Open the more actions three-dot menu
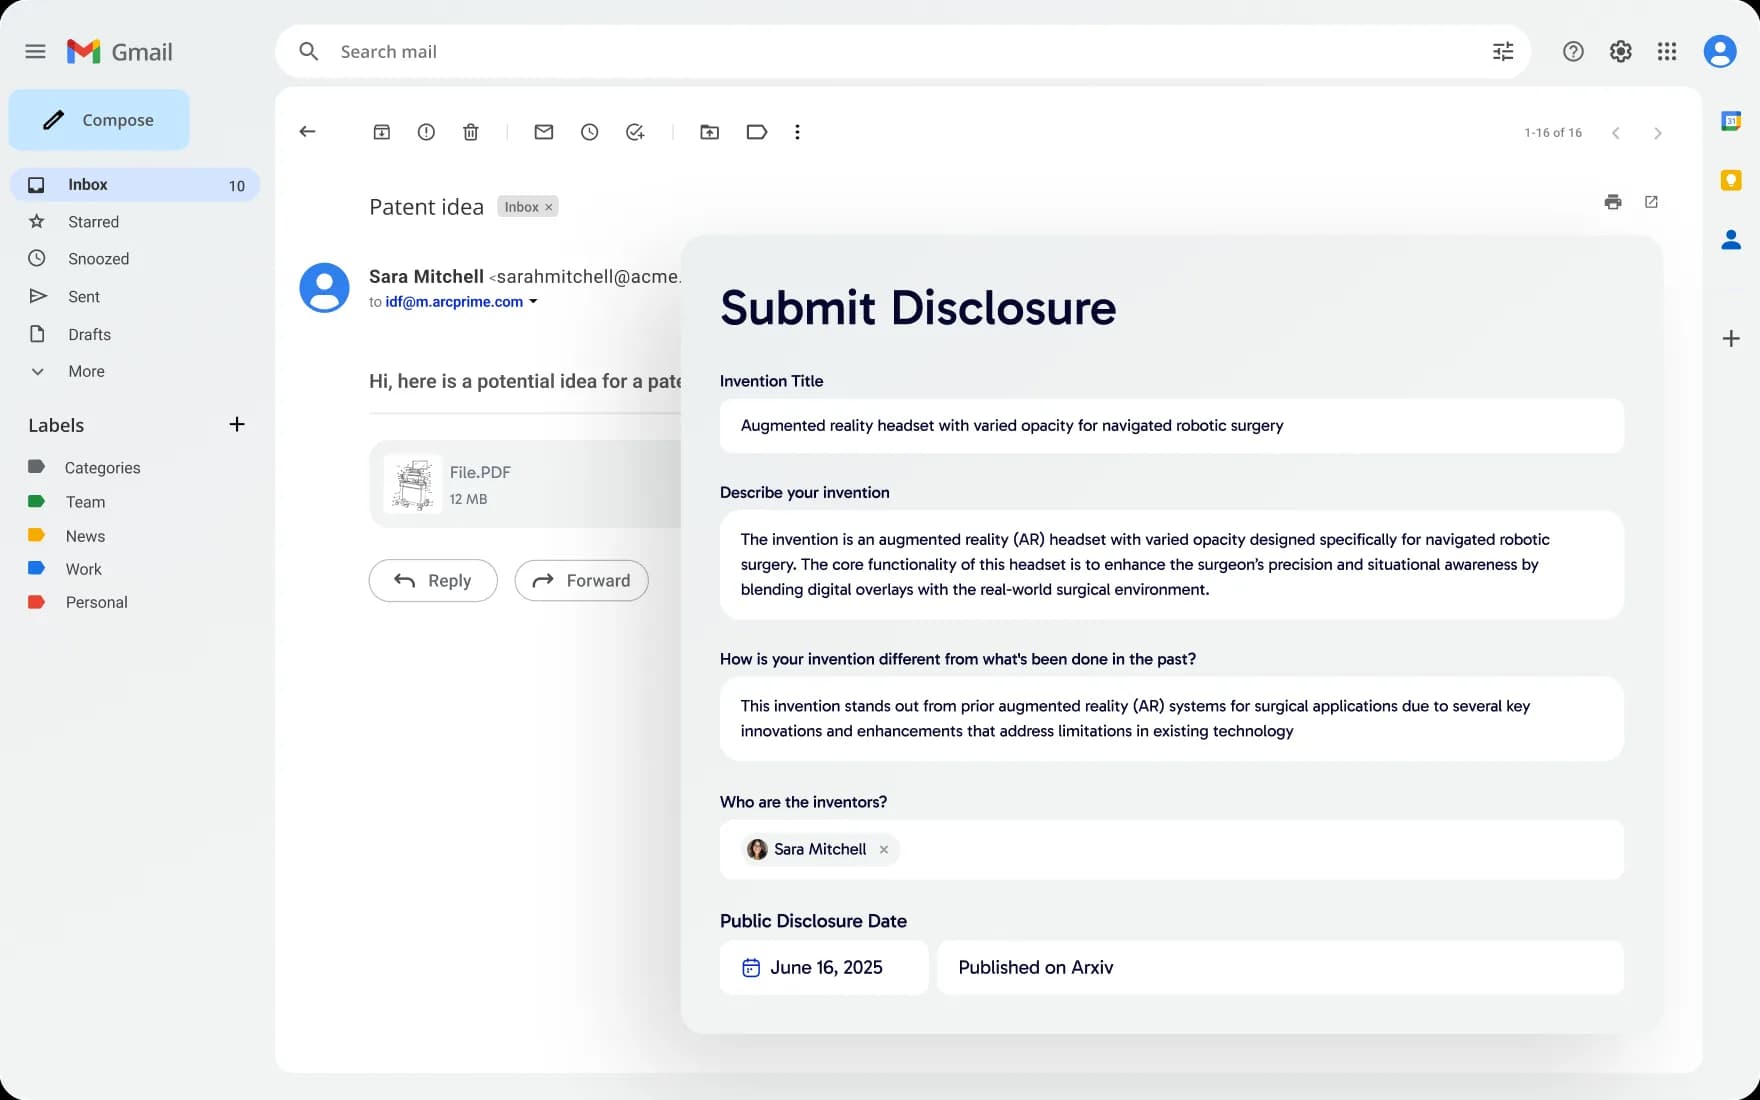This screenshot has width=1760, height=1100. (x=797, y=132)
